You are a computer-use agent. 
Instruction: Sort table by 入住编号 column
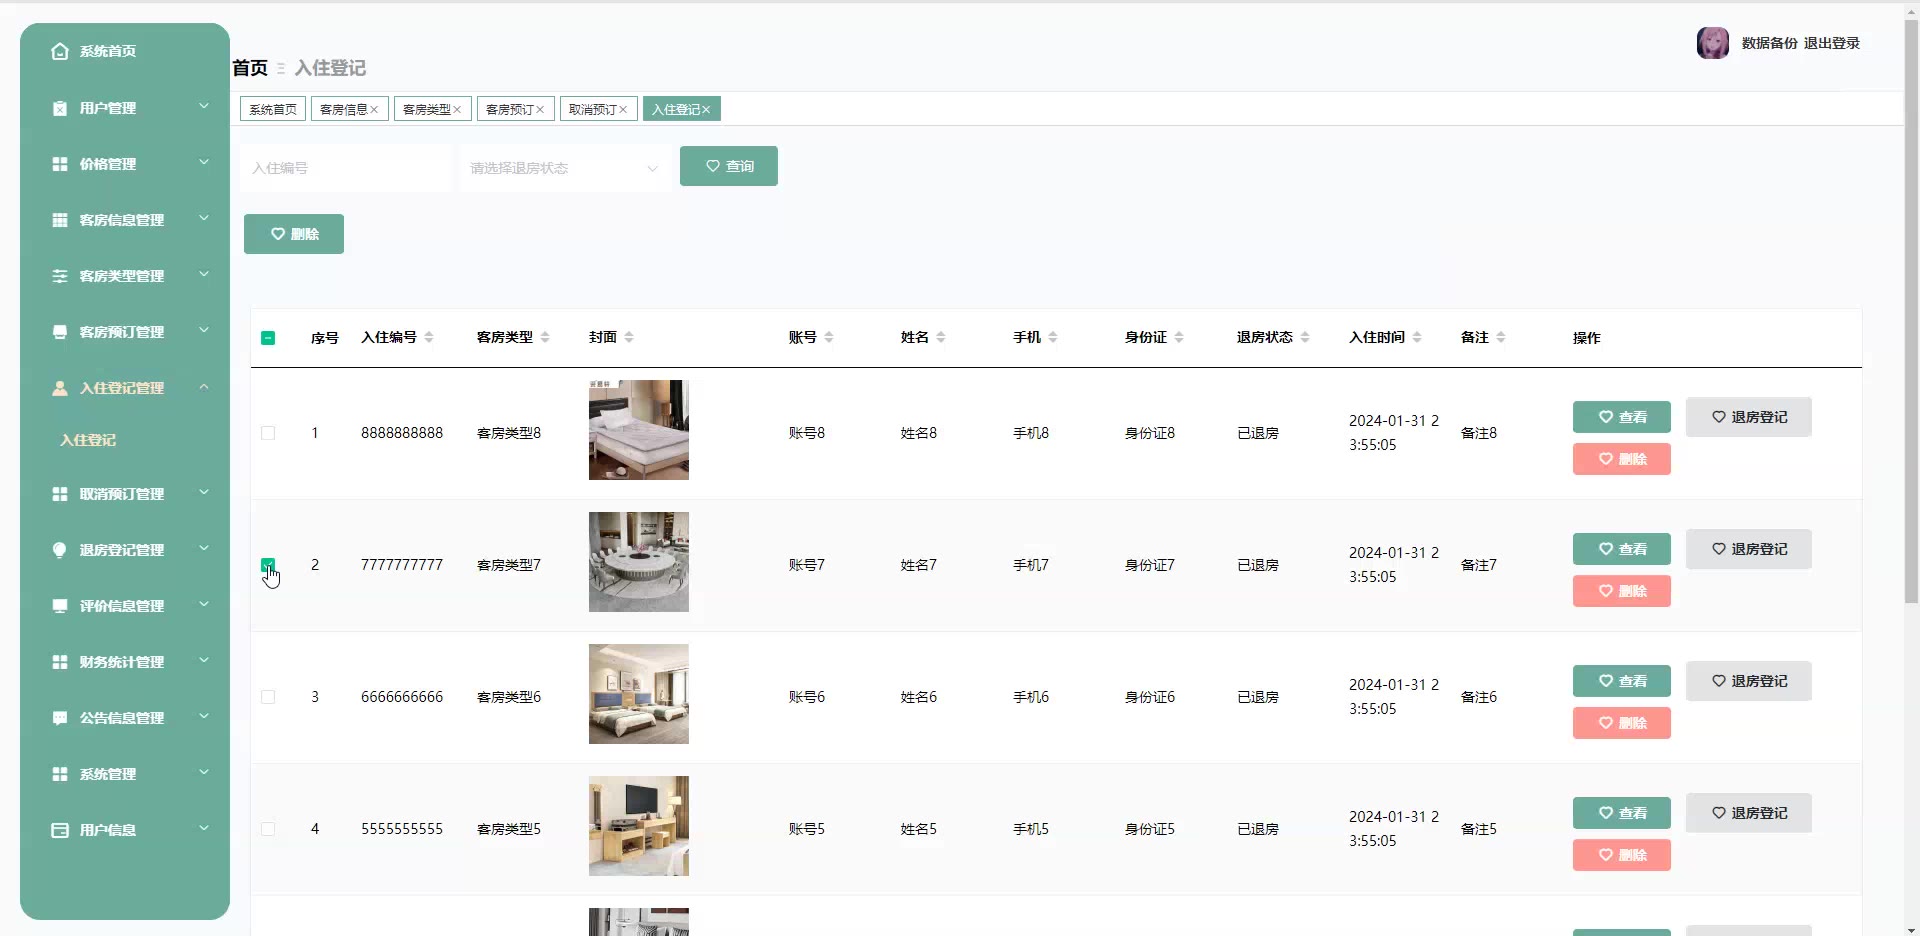[x=429, y=338]
